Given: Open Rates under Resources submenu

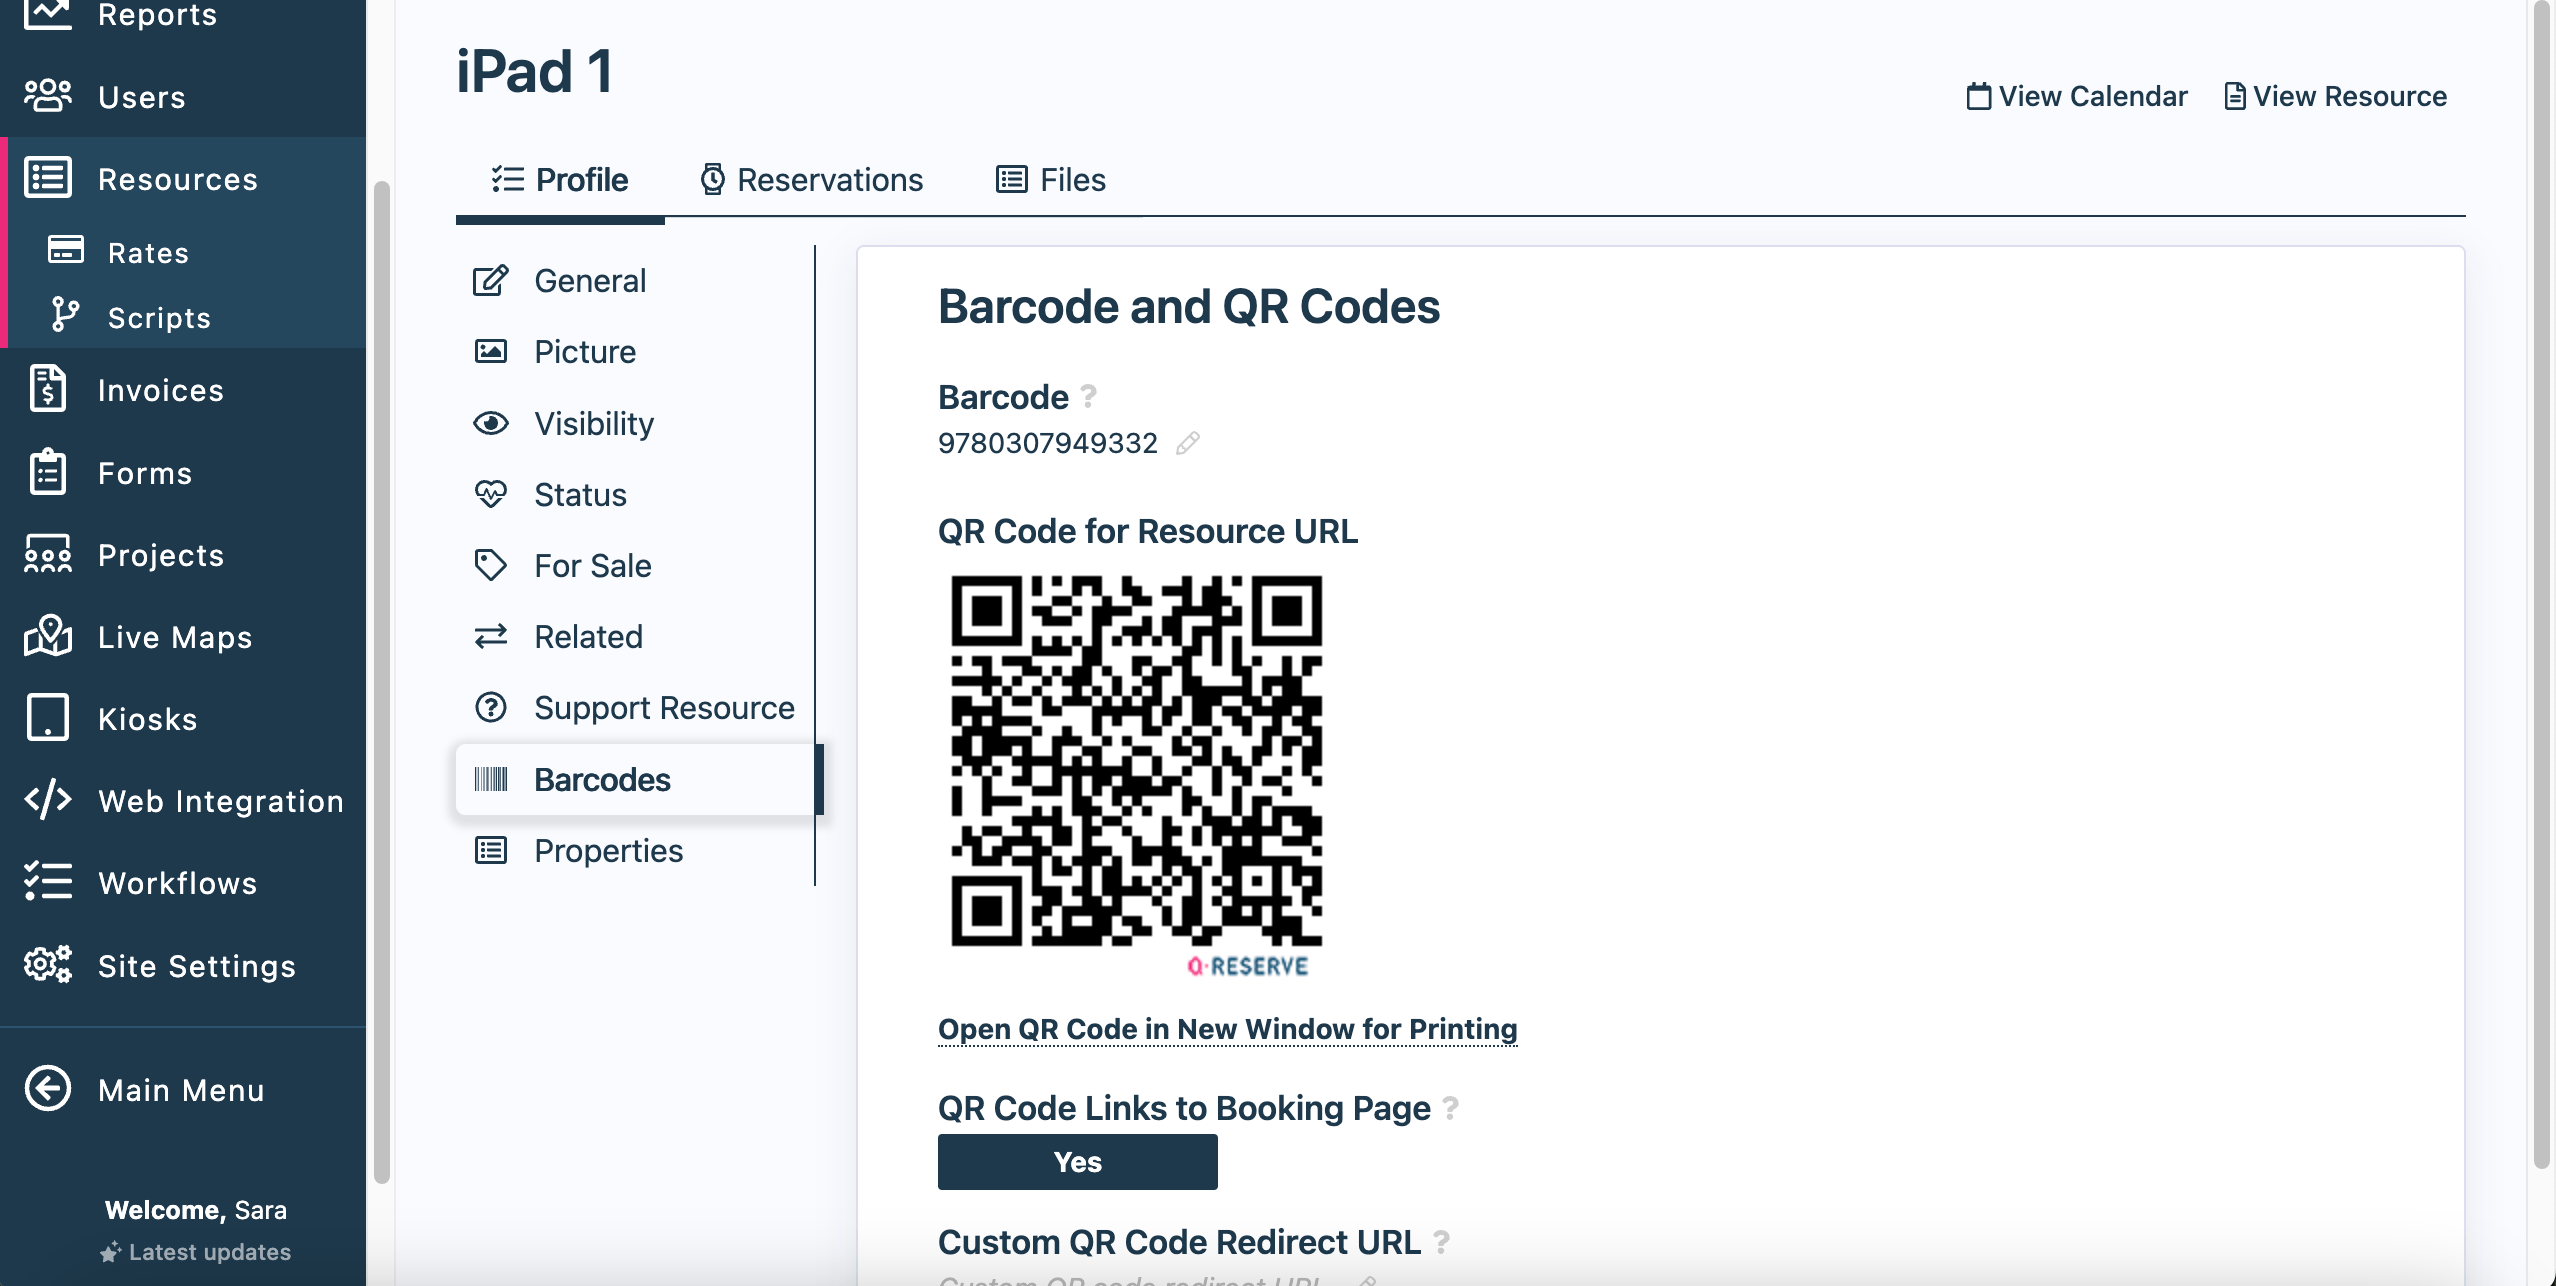Looking at the screenshot, I should point(148,253).
